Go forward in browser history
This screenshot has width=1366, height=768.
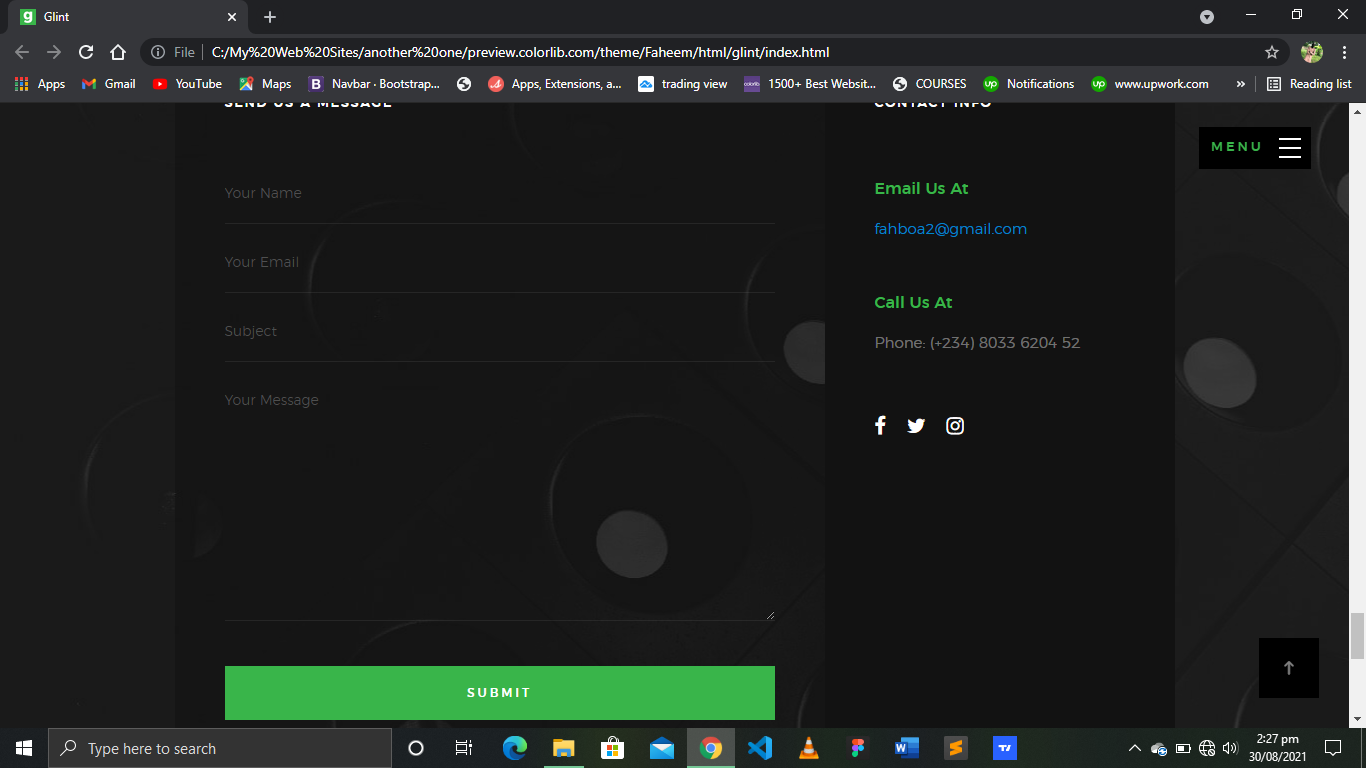click(54, 52)
